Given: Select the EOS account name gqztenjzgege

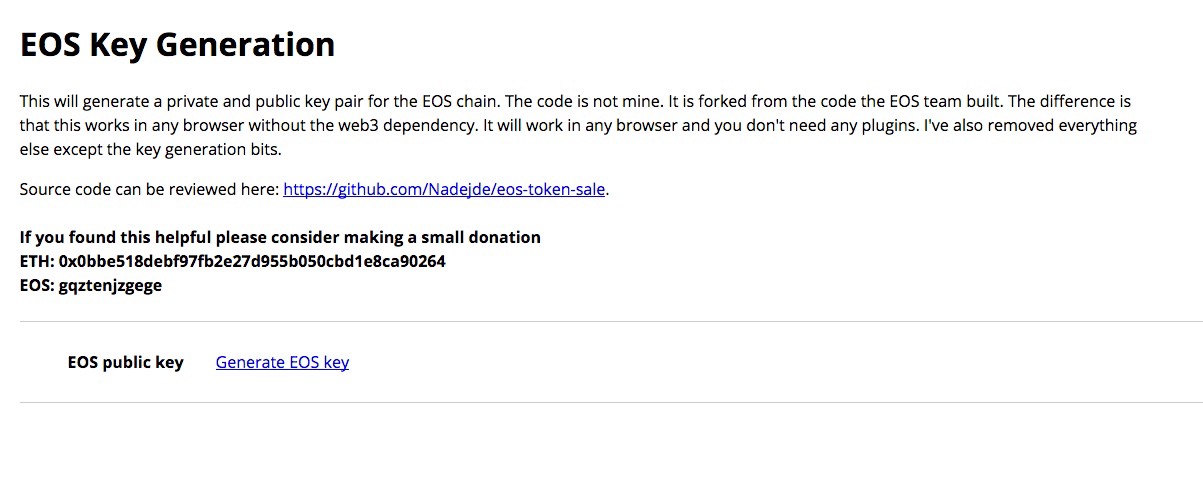Looking at the screenshot, I should pos(110,285).
